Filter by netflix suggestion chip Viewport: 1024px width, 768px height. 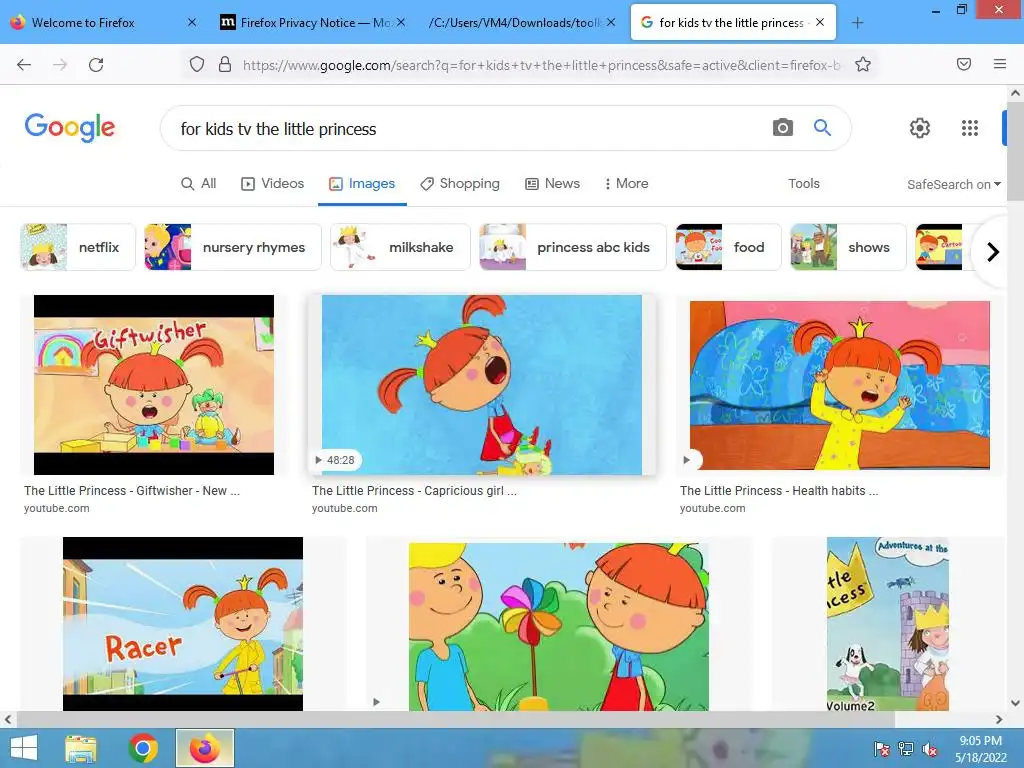(x=78, y=247)
